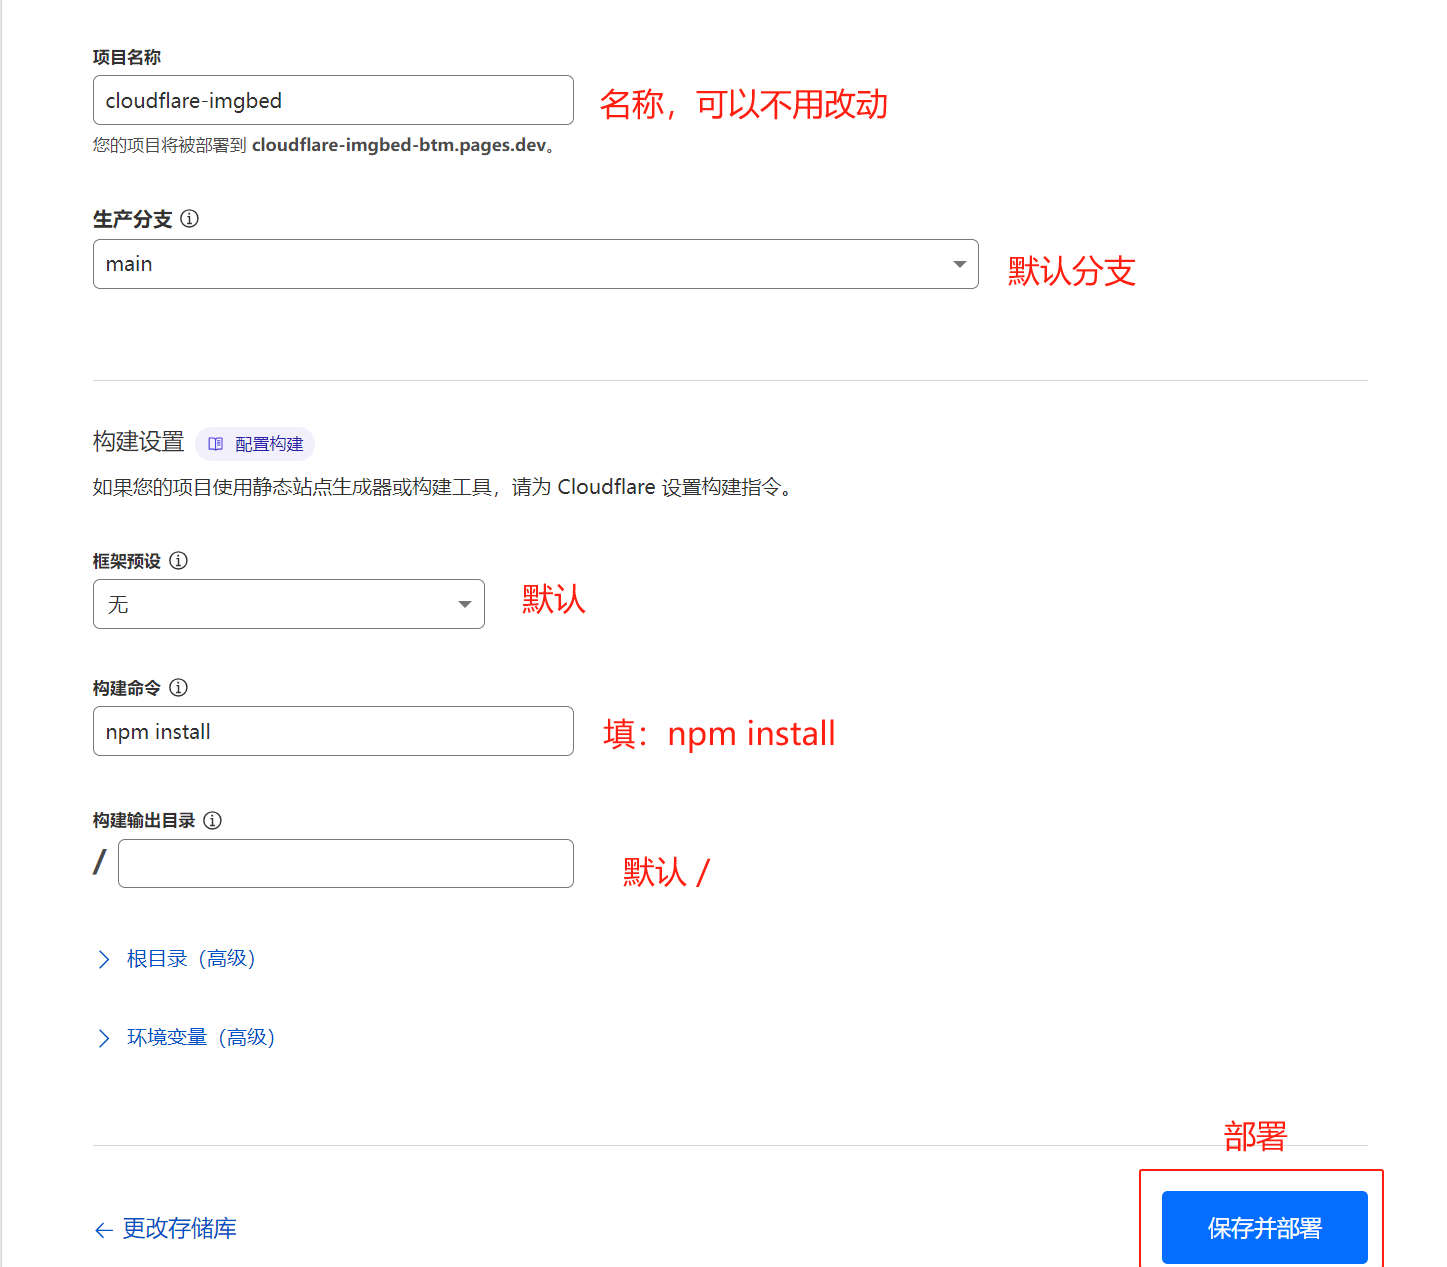Click the 更改存储库 link

(x=179, y=1229)
